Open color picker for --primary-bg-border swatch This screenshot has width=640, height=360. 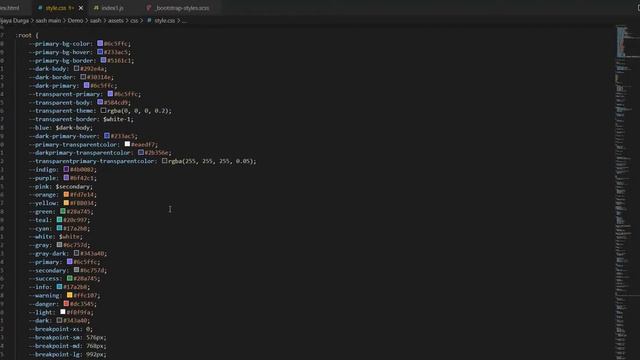click(103, 60)
